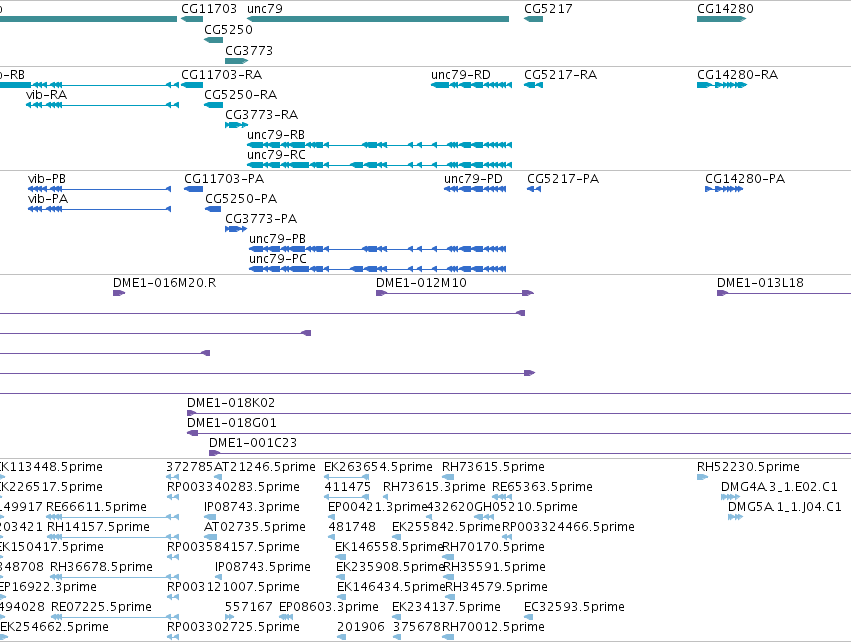Click the CG11703 gene glyph

tap(192, 19)
